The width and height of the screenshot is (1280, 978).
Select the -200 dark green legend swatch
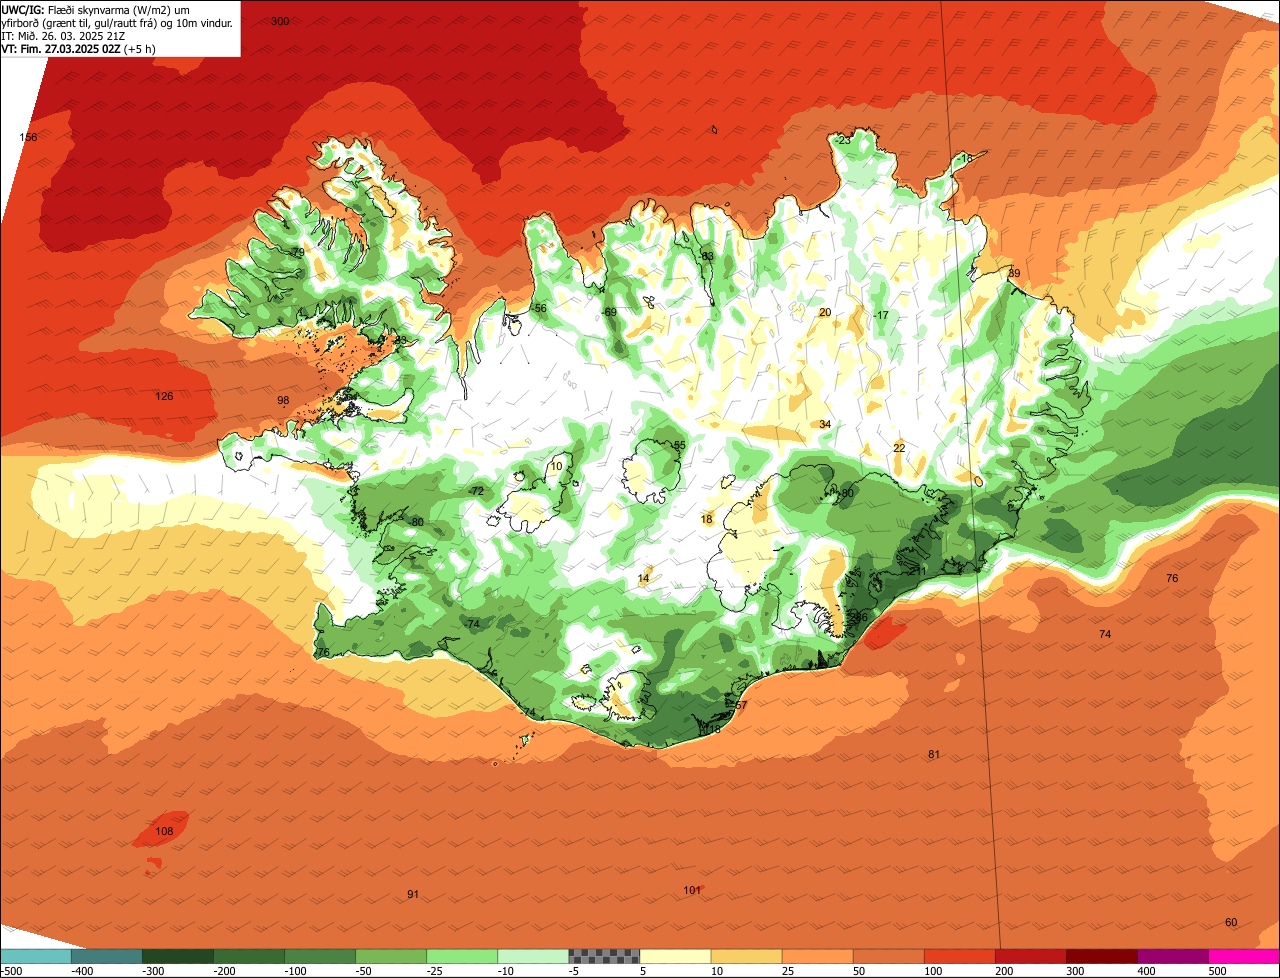pos(248,956)
